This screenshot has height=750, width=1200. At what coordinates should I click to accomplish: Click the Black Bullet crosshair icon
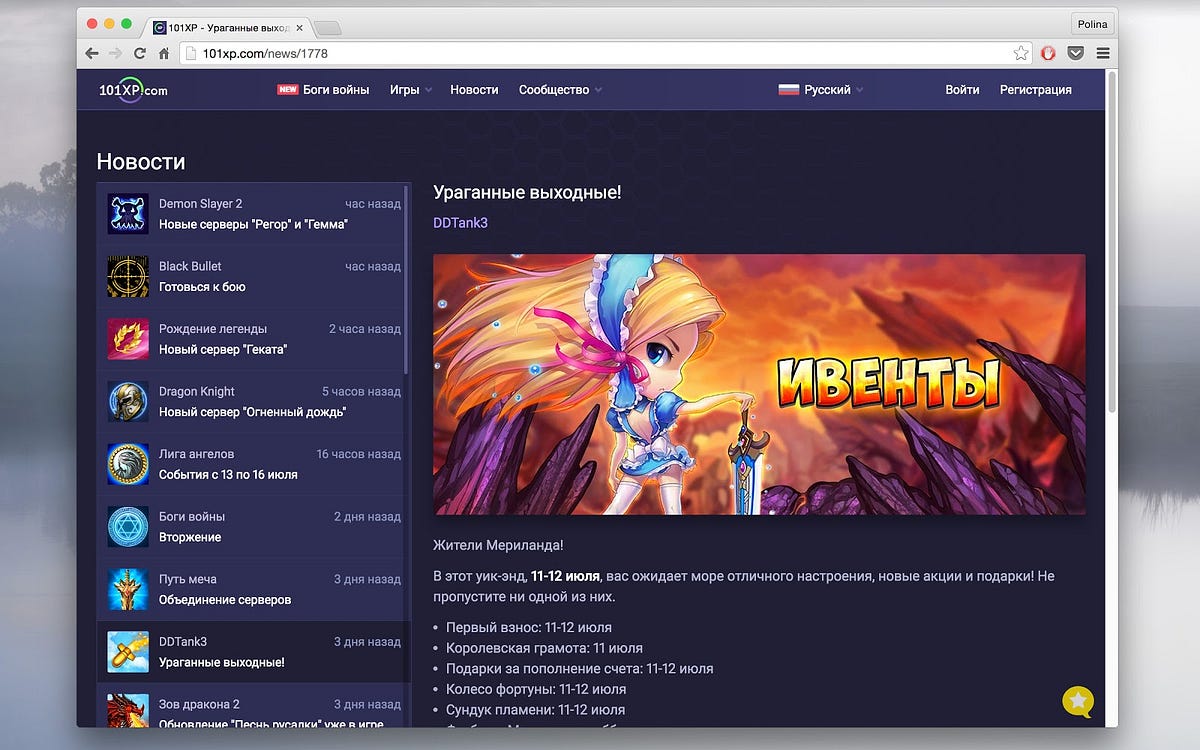[128, 276]
